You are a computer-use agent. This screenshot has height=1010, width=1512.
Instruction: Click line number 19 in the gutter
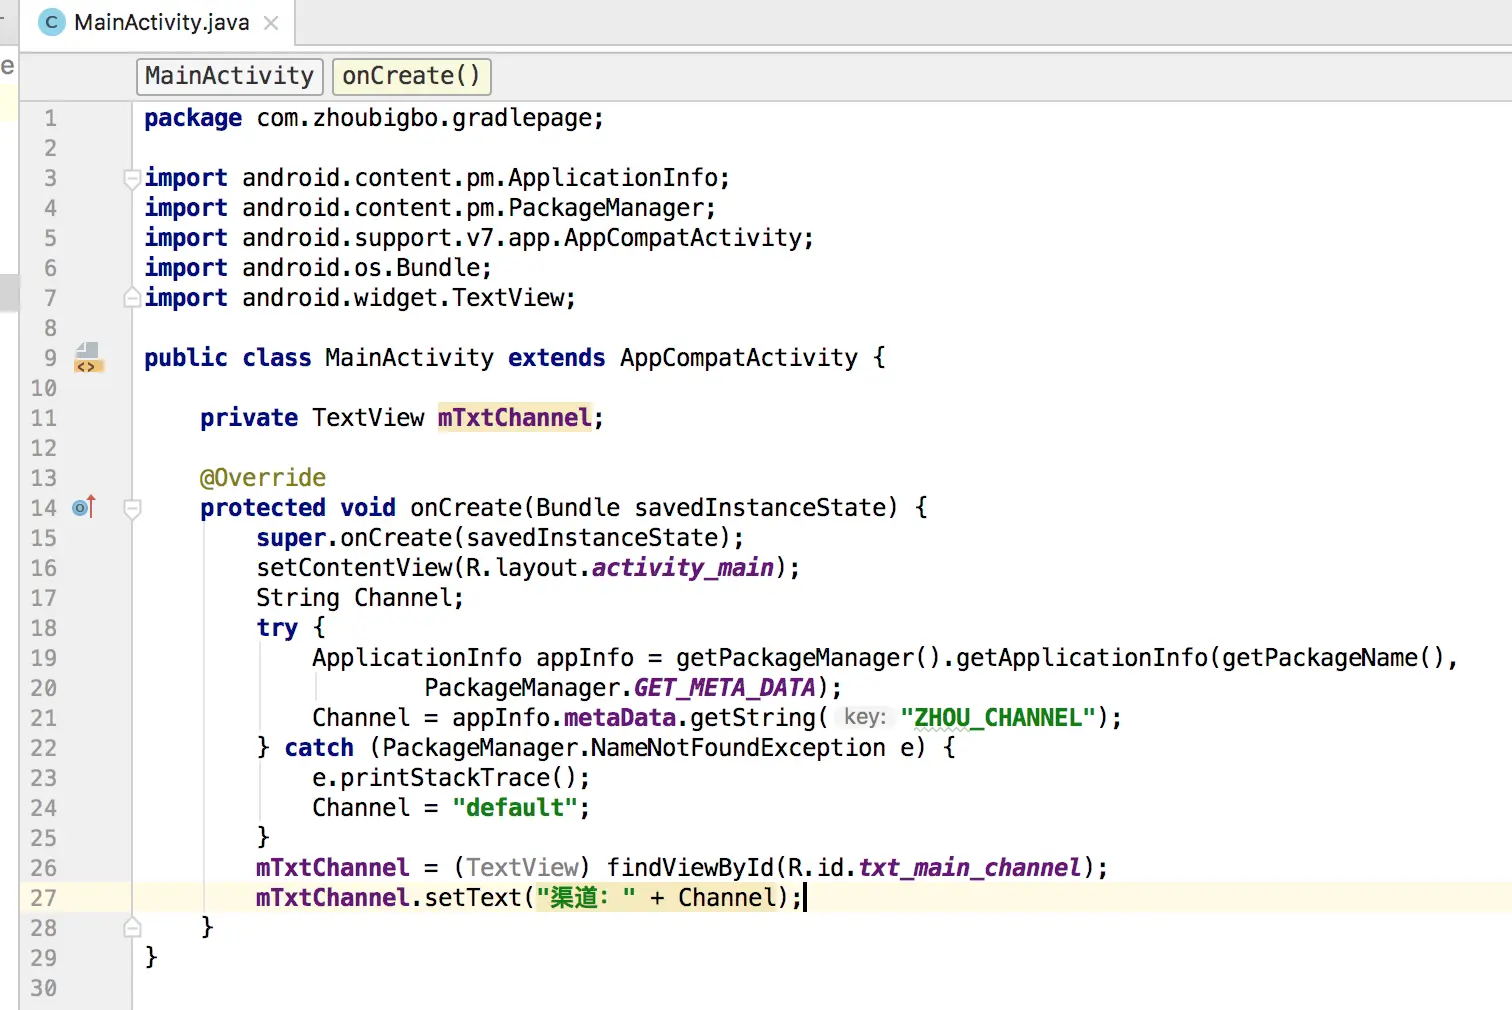coord(43,658)
